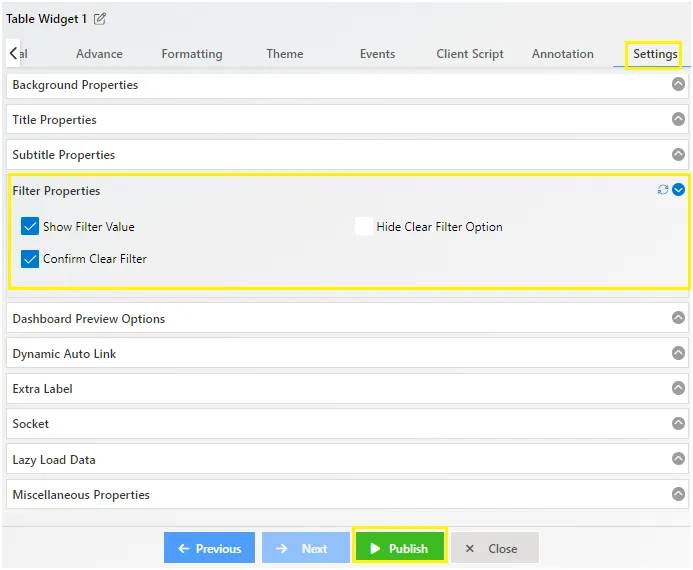Click the Table Widget 1 title text
693x570 pixels.
coord(46,19)
